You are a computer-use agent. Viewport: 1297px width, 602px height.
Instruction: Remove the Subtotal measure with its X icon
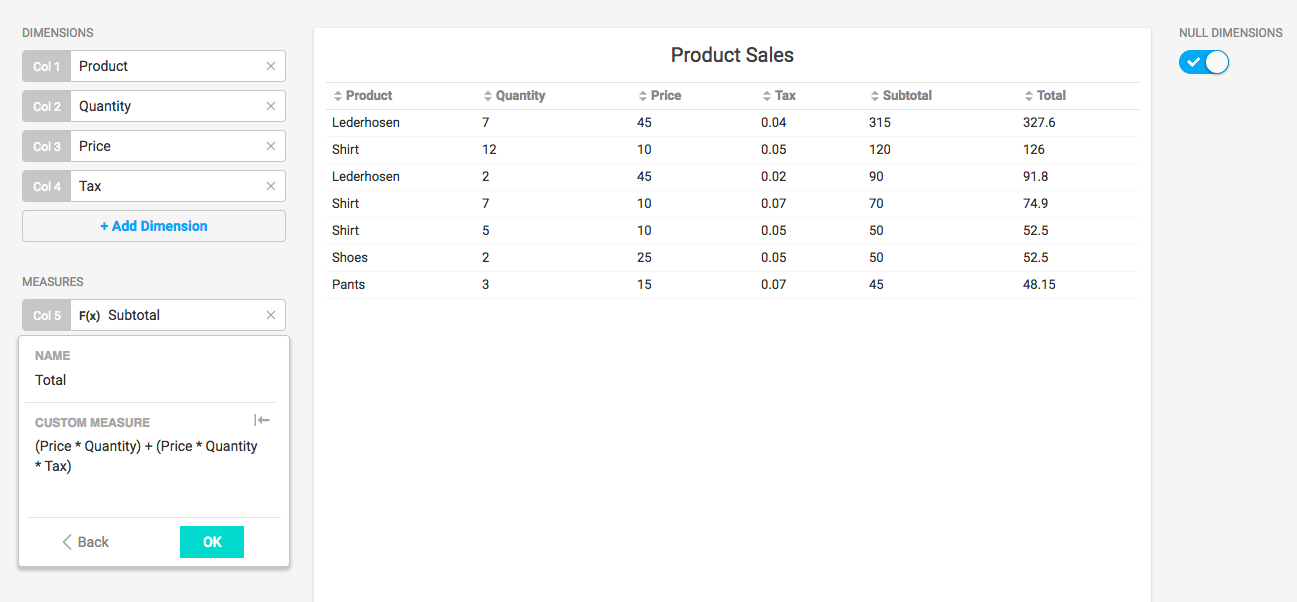(x=271, y=315)
